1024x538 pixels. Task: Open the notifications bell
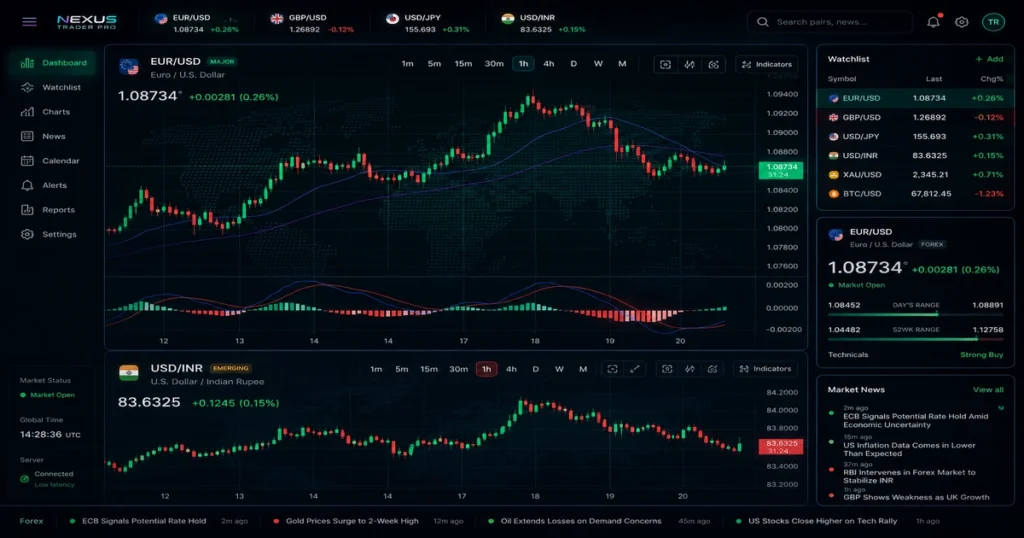pos(933,22)
